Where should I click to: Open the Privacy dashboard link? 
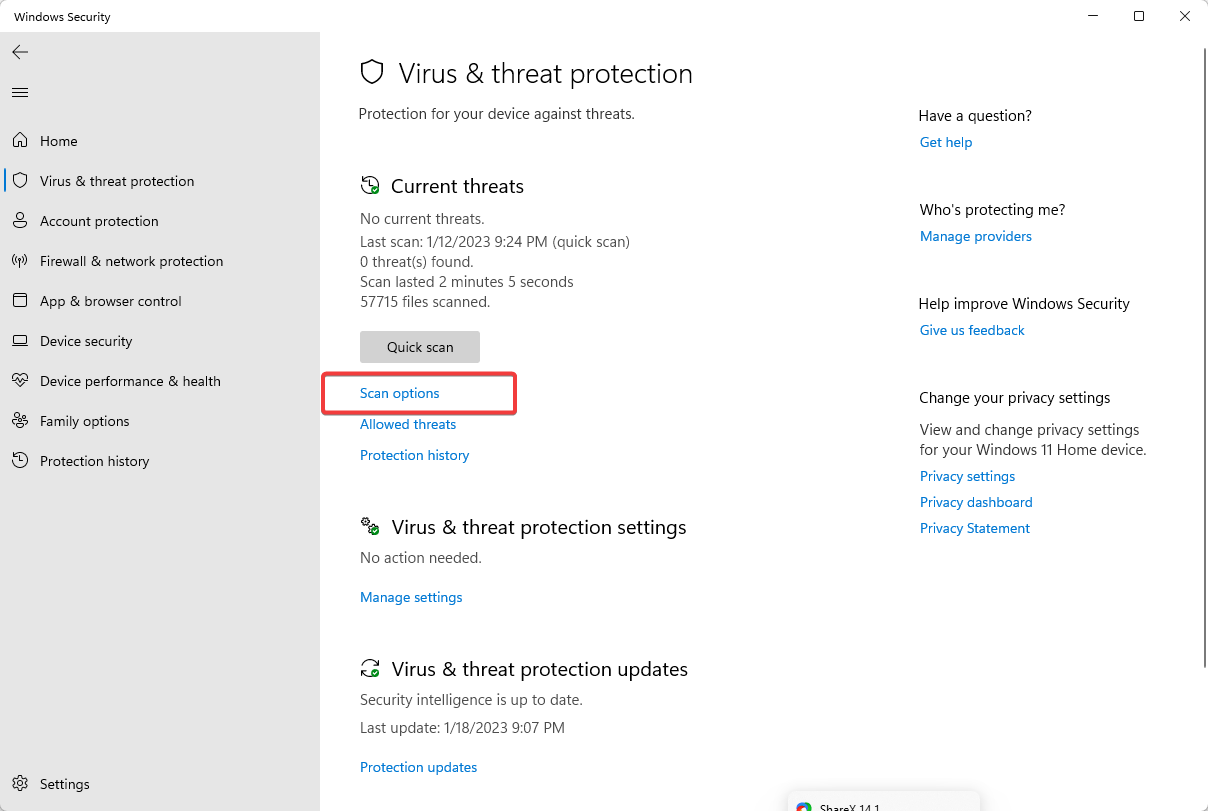tap(975, 502)
